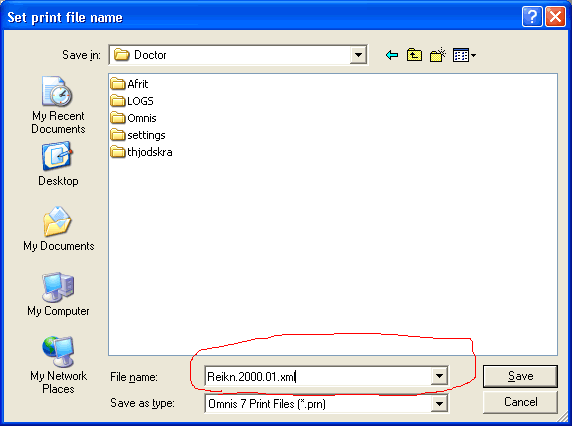Screen dimensions: 572x426
Task: Expand the File name history dropdown
Action: click(439, 376)
